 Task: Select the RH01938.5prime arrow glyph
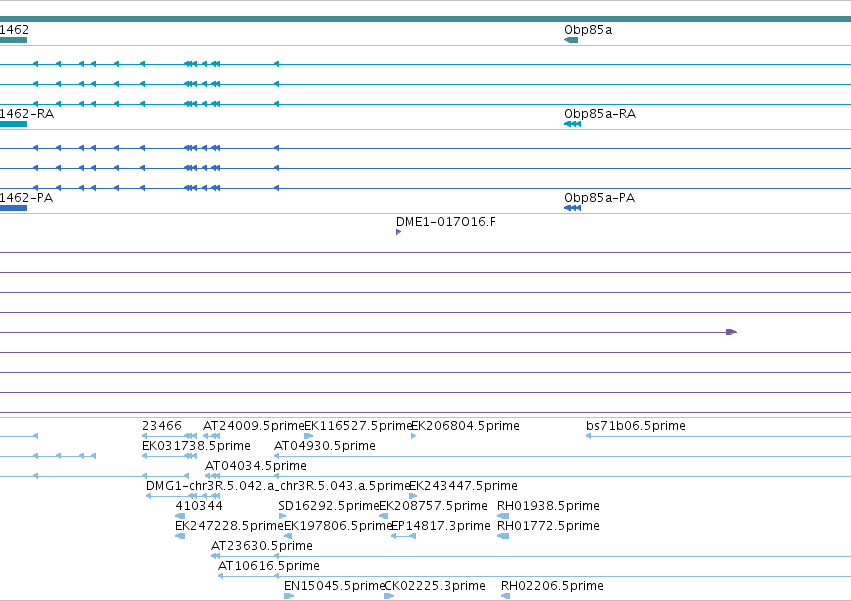[x=503, y=516]
